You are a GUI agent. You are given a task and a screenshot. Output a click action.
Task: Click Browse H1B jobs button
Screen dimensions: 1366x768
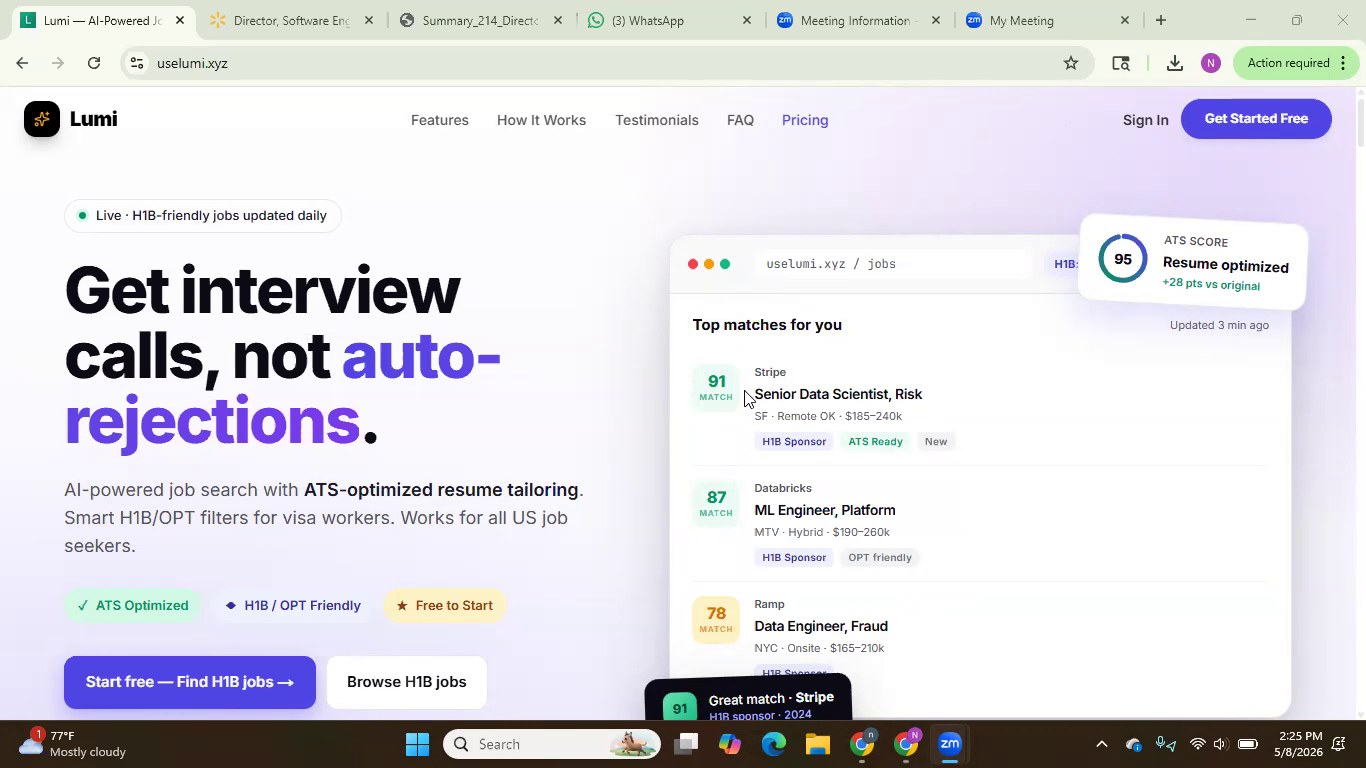click(x=407, y=682)
